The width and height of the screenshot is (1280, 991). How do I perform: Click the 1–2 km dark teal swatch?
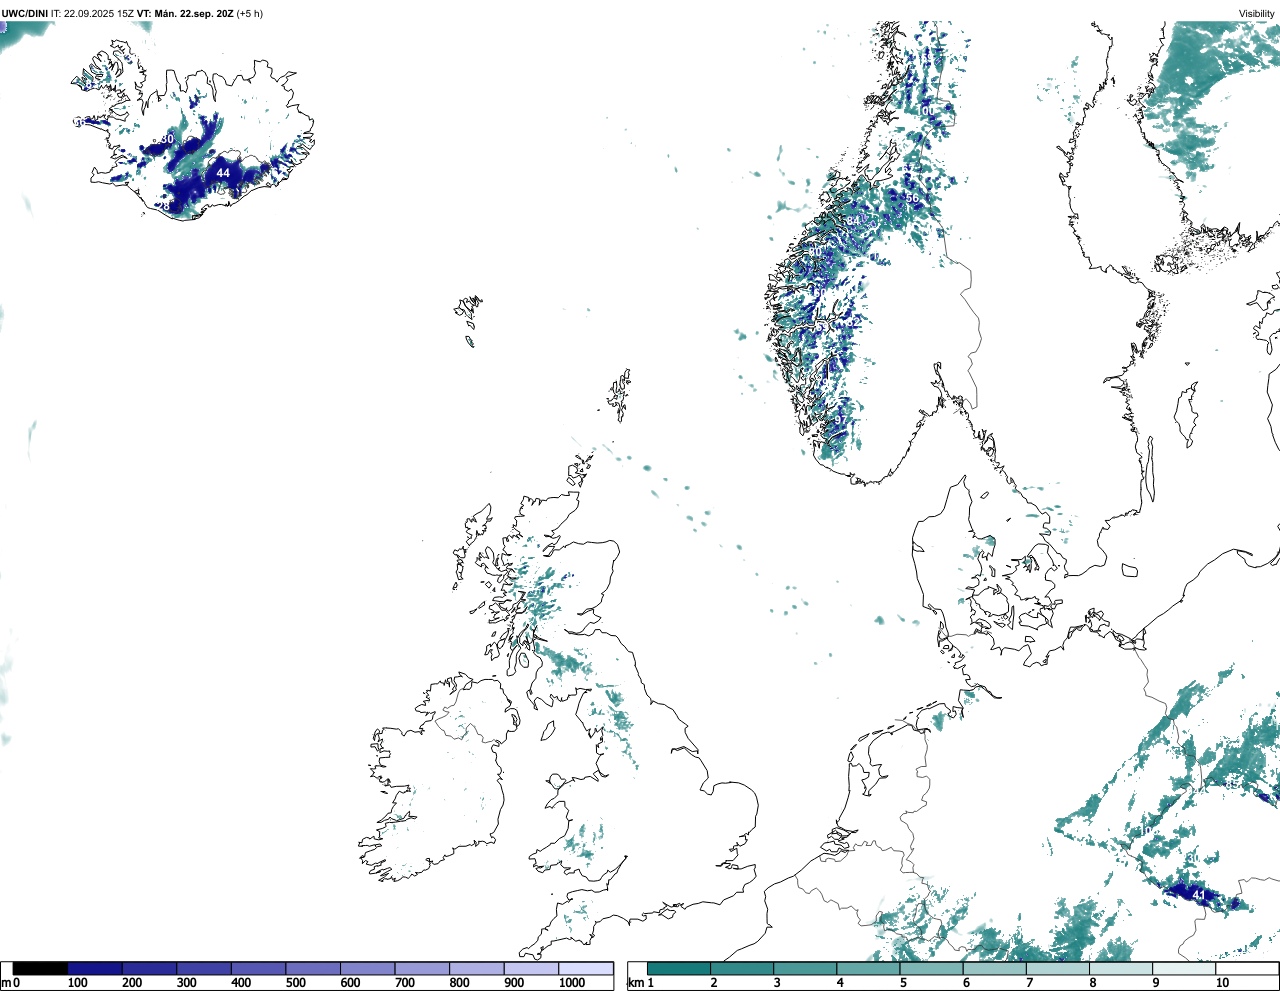pos(679,969)
